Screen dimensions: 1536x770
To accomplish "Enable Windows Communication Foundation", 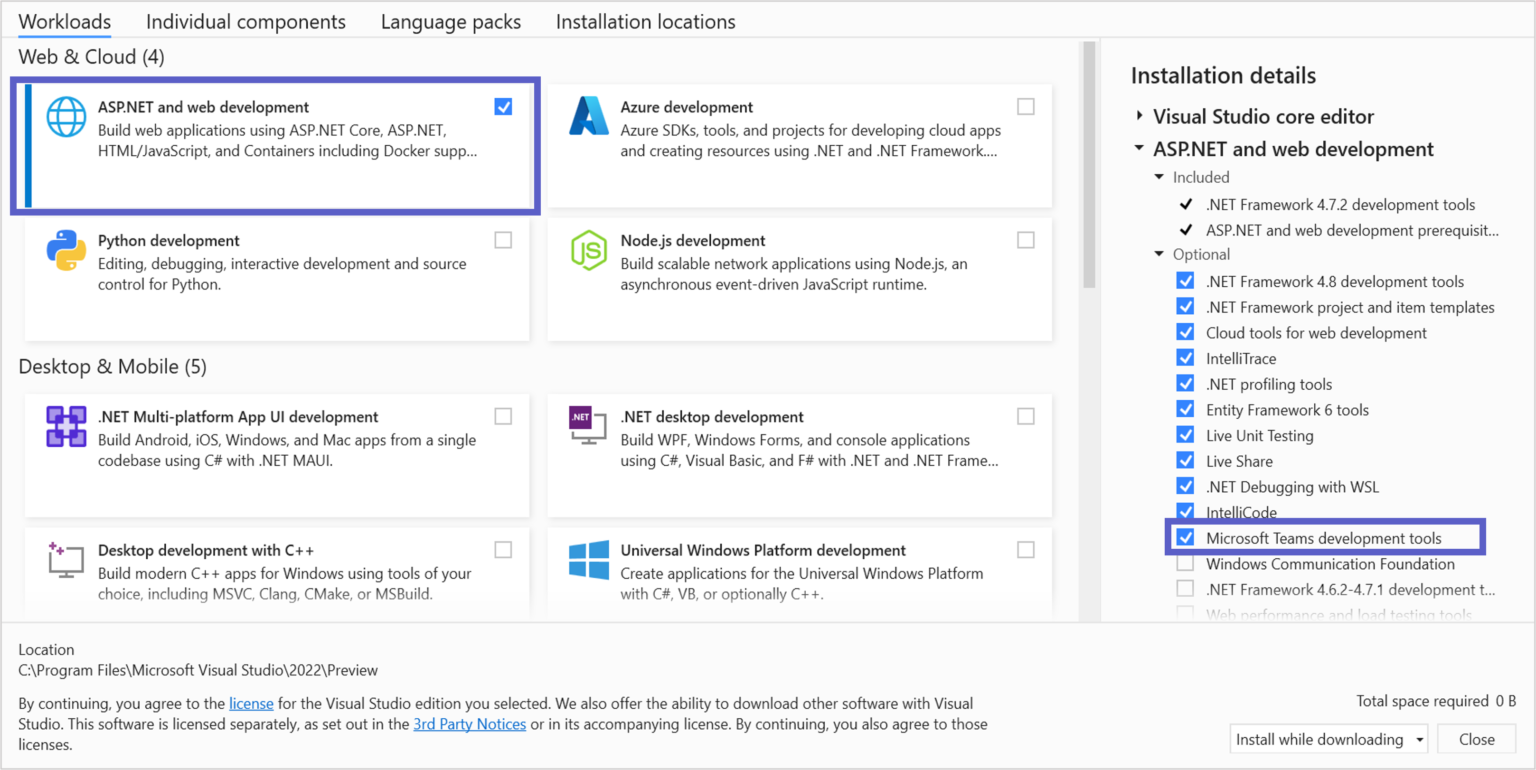I will 1185,563.
